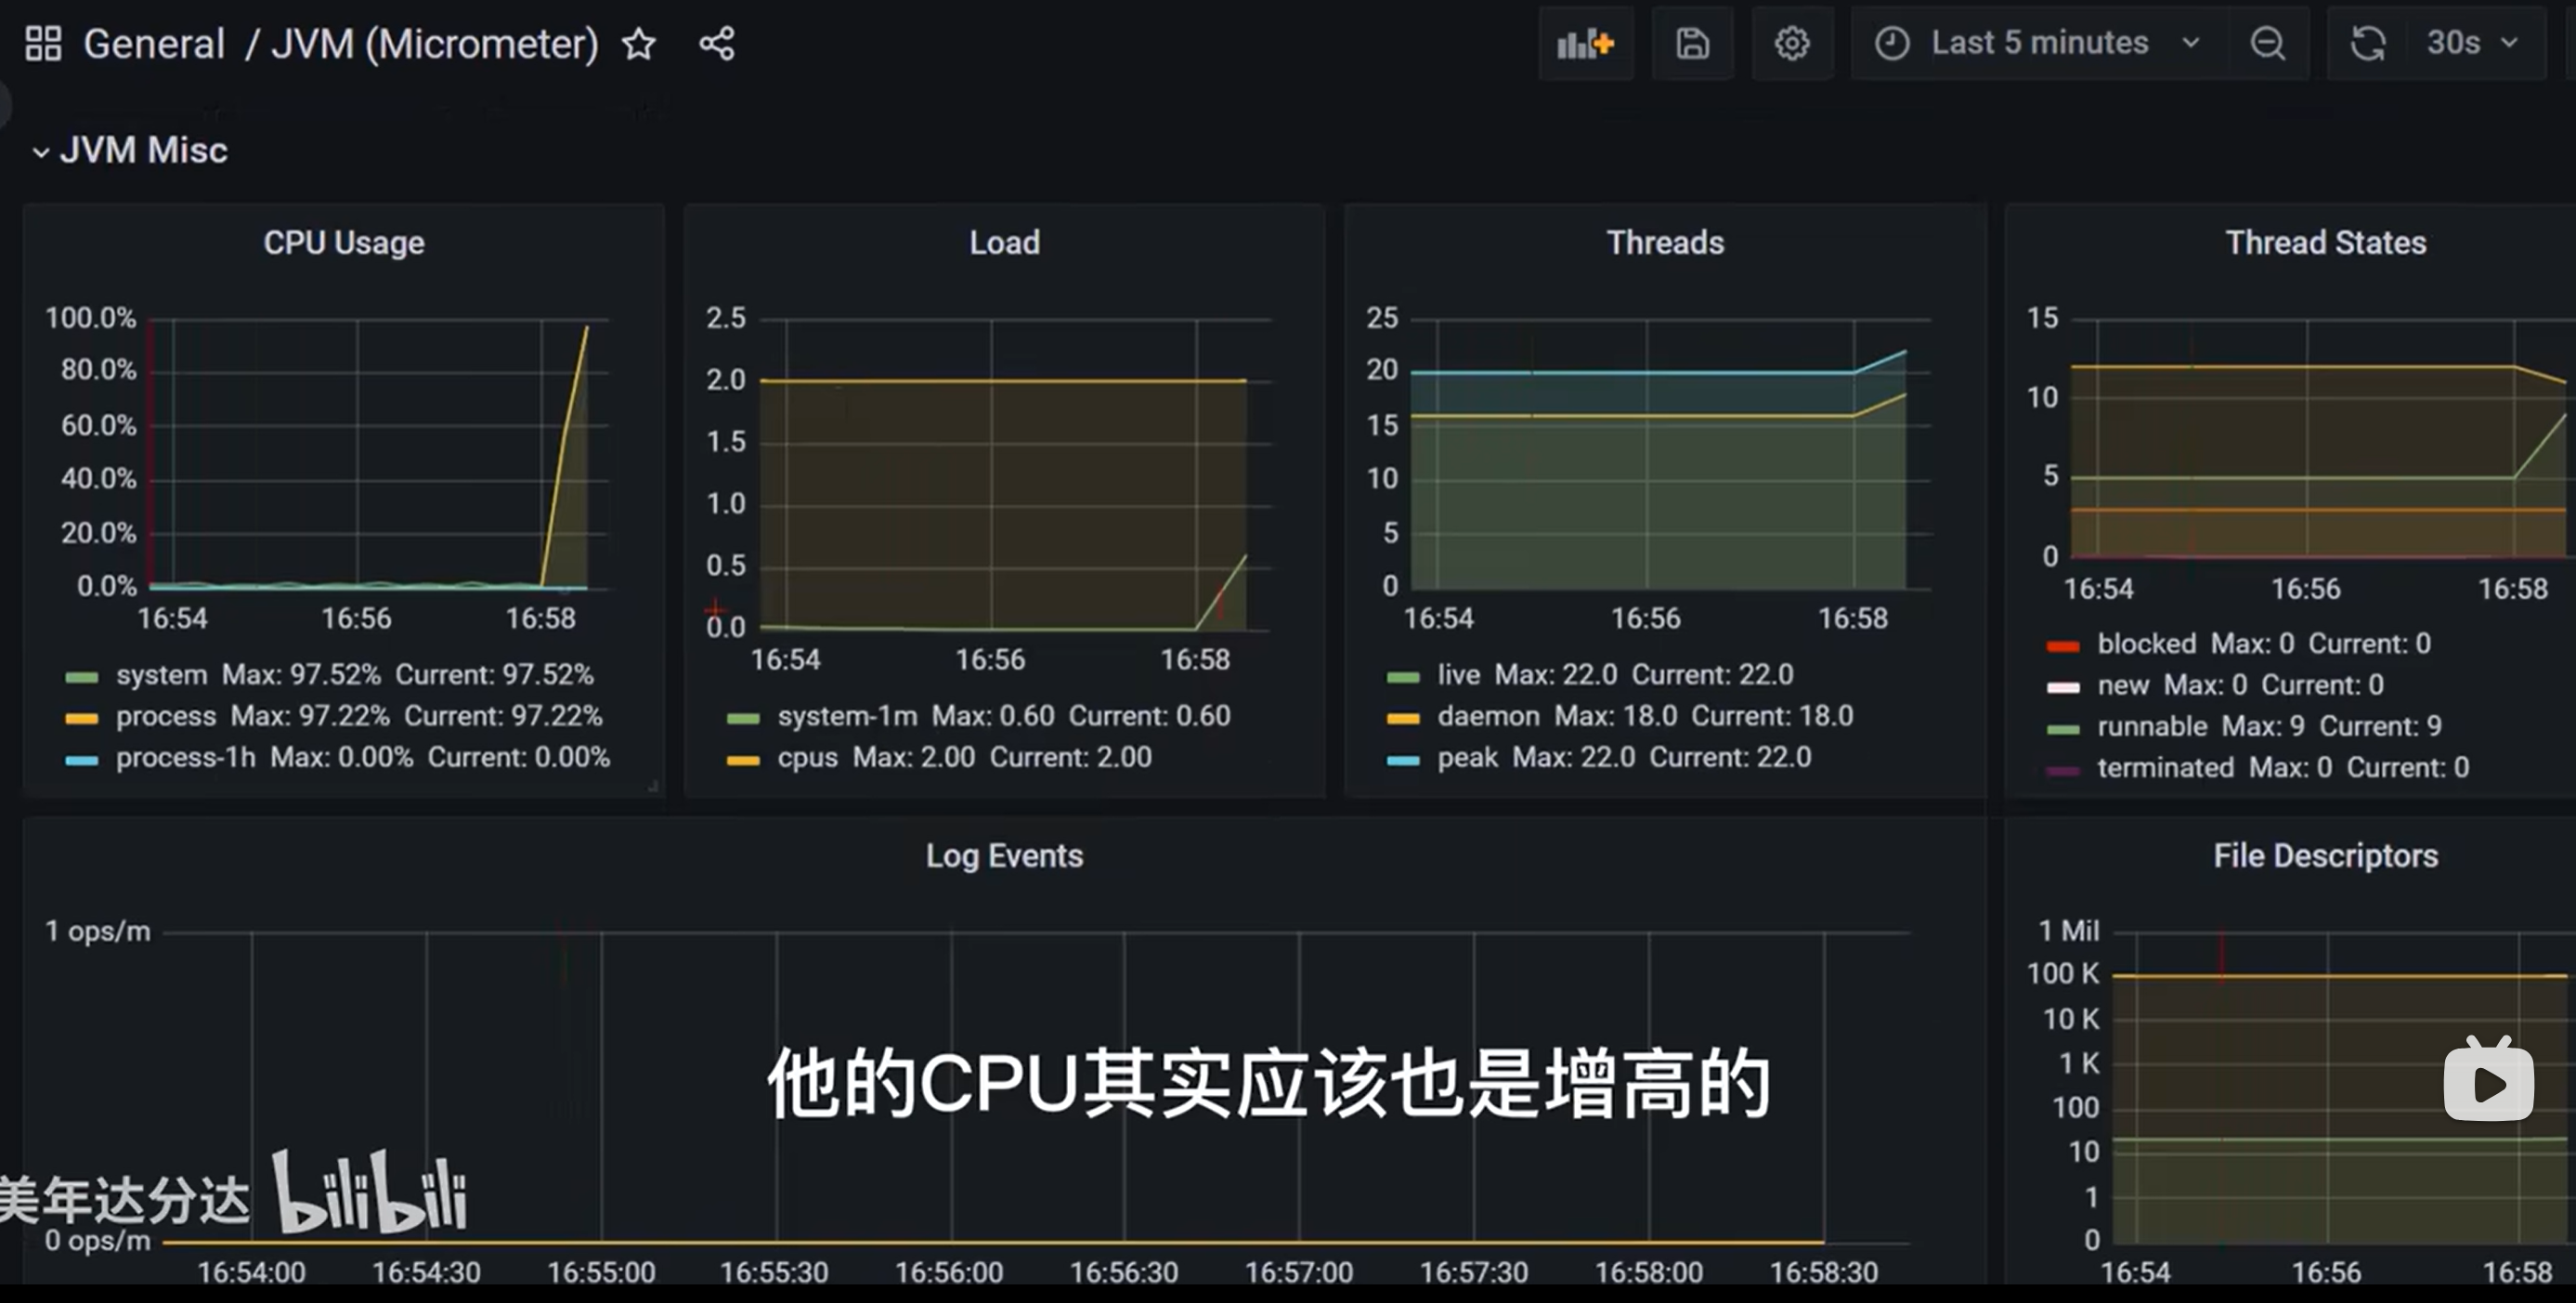Open the Log Events panel title menu
This screenshot has width=2576, height=1303.
click(1003, 856)
